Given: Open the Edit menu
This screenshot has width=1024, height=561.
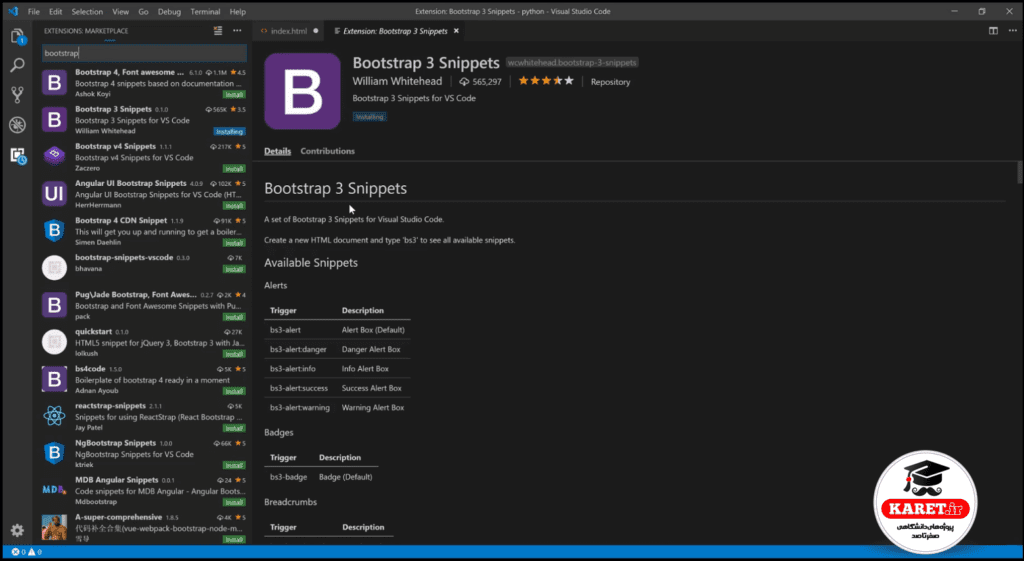Looking at the screenshot, I should tap(56, 12).
